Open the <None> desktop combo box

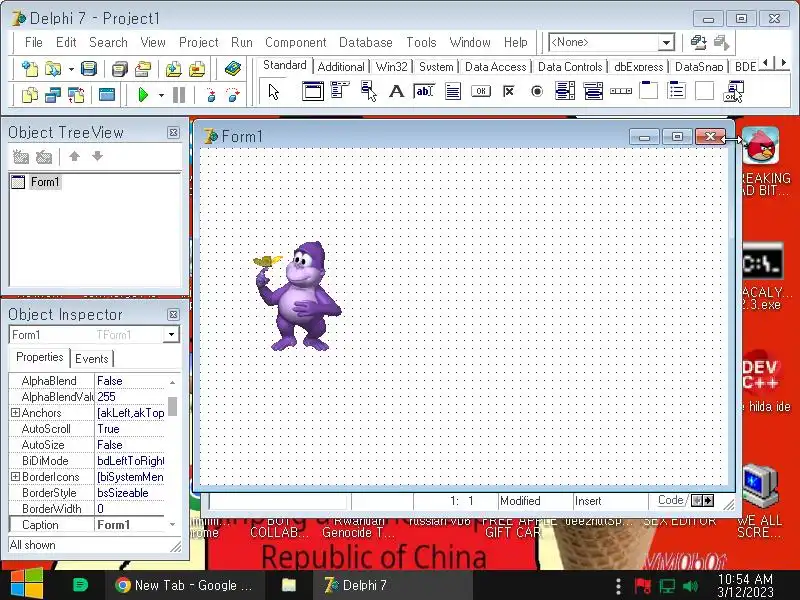(665, 43)
